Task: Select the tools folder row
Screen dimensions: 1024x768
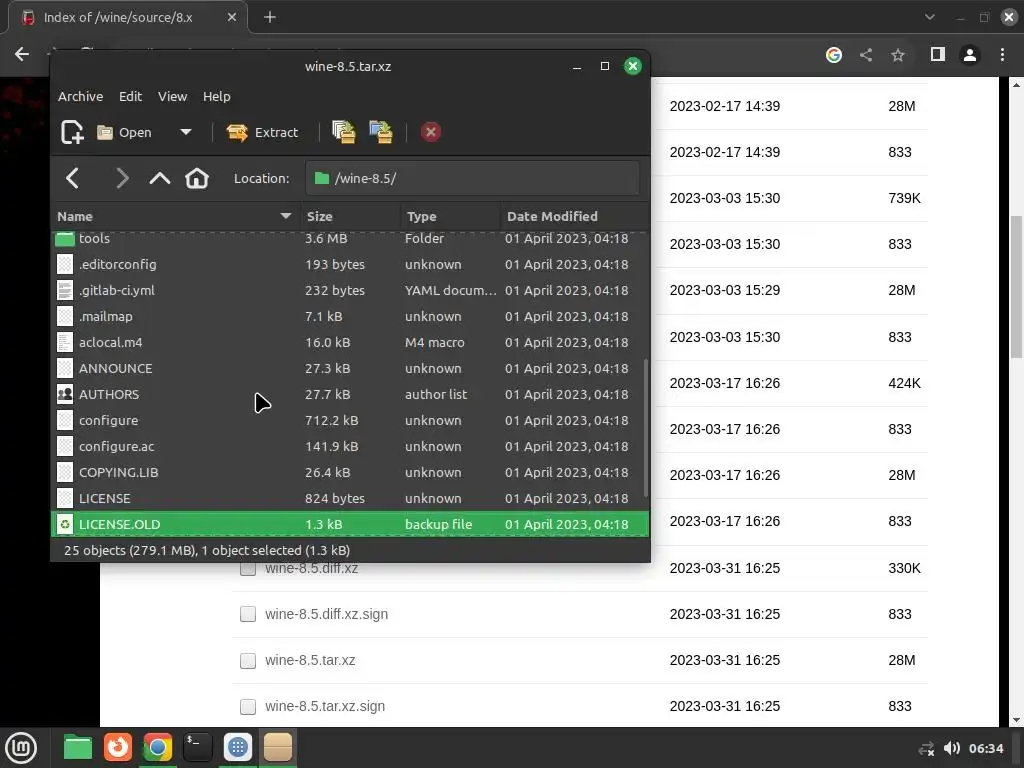Action: coord(350,238)
